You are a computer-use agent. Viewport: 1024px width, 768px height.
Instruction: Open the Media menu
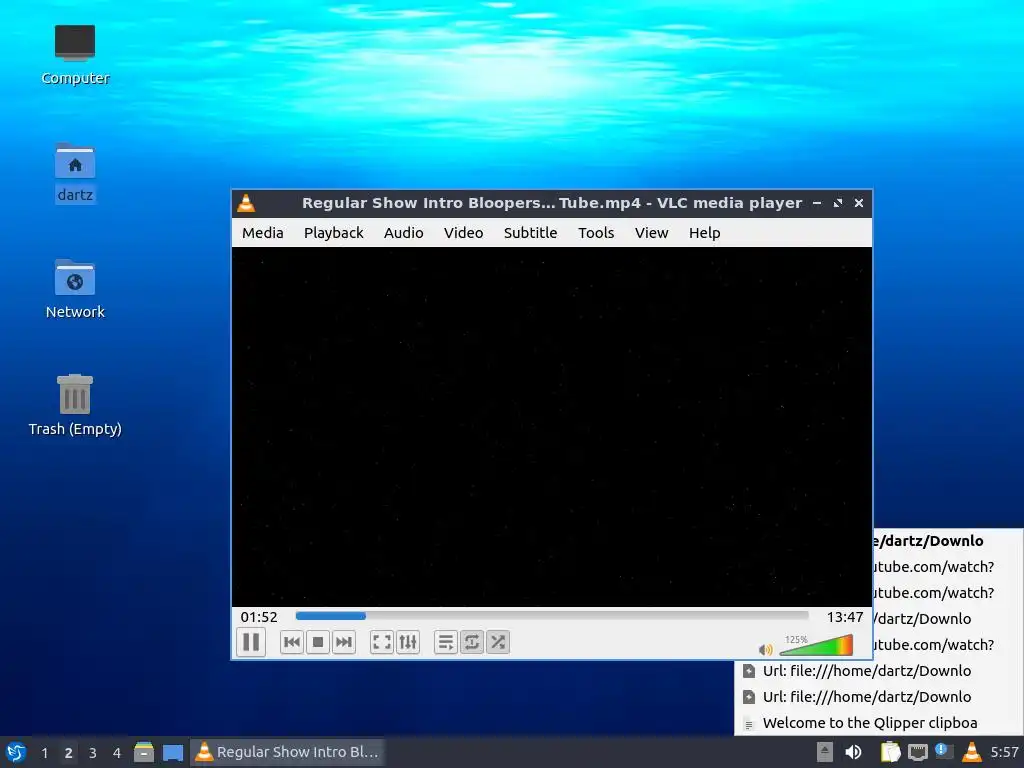pyautogui.click(x=263, y=232)
